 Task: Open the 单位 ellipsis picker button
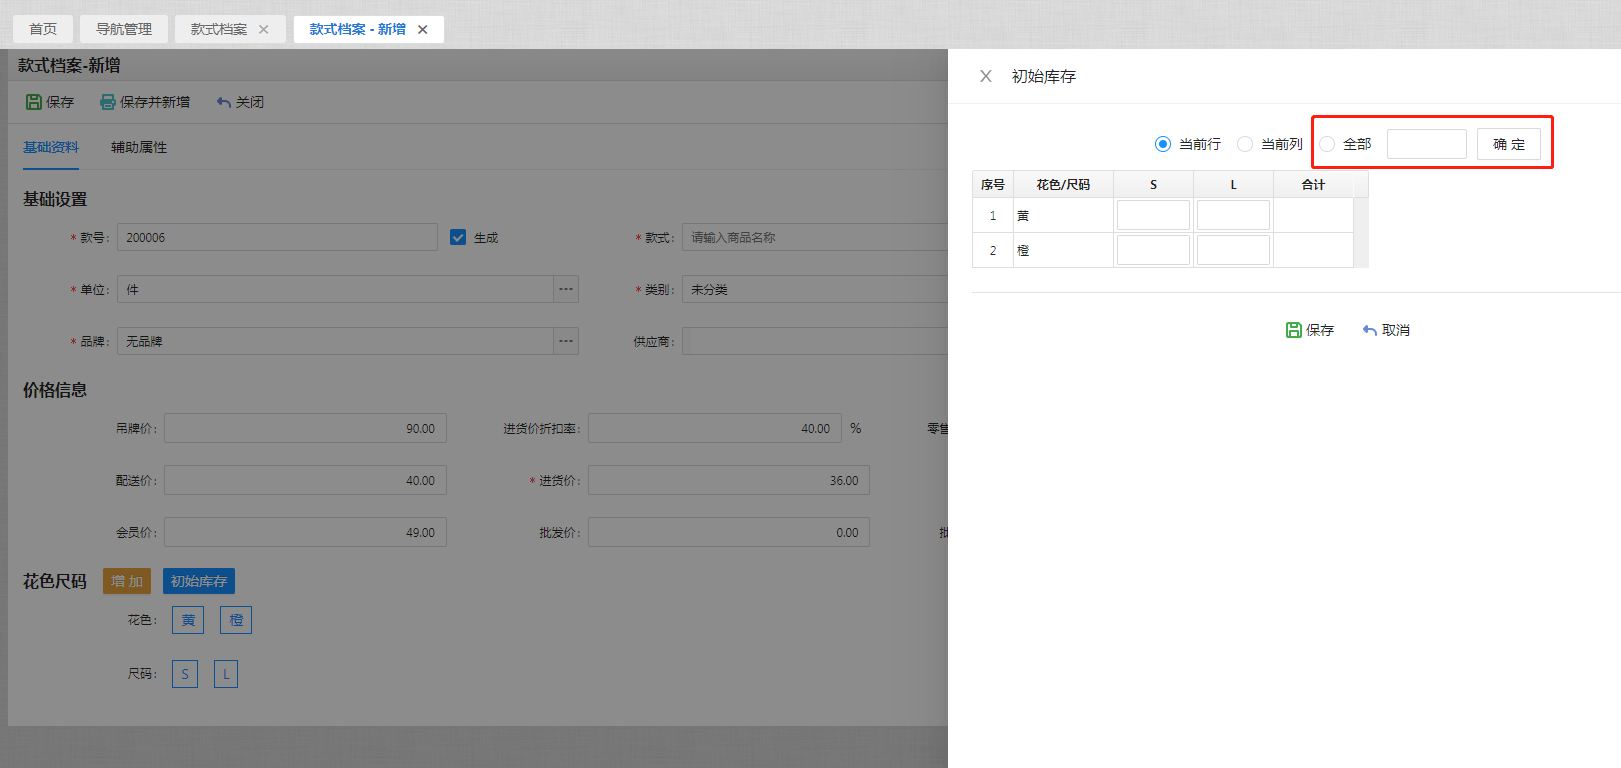coord(566,289)
